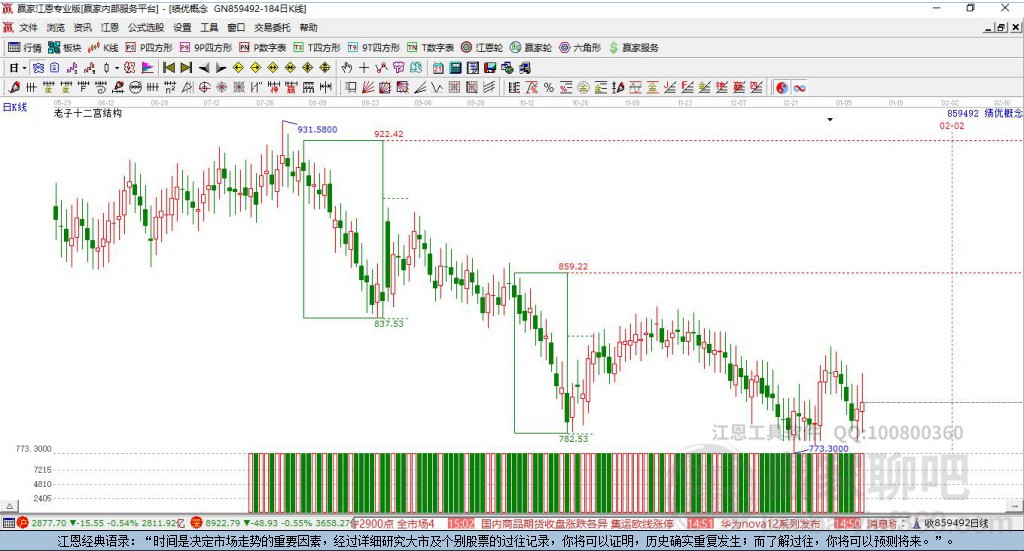The image size is (1024, 551).
Task: Select the n² square-number lines tool
Action: [x=170, y=87]
